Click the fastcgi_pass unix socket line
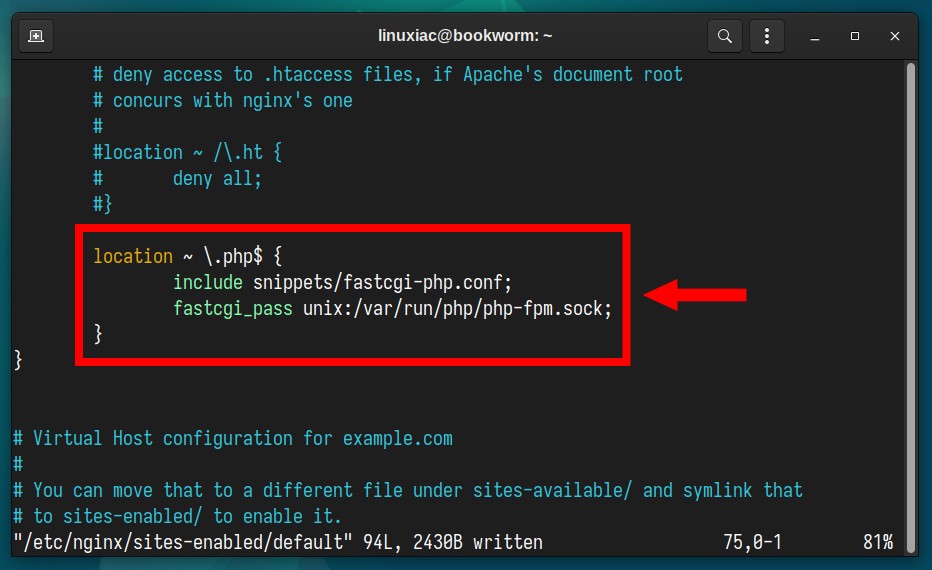932x570 pixels. (392, 308)
